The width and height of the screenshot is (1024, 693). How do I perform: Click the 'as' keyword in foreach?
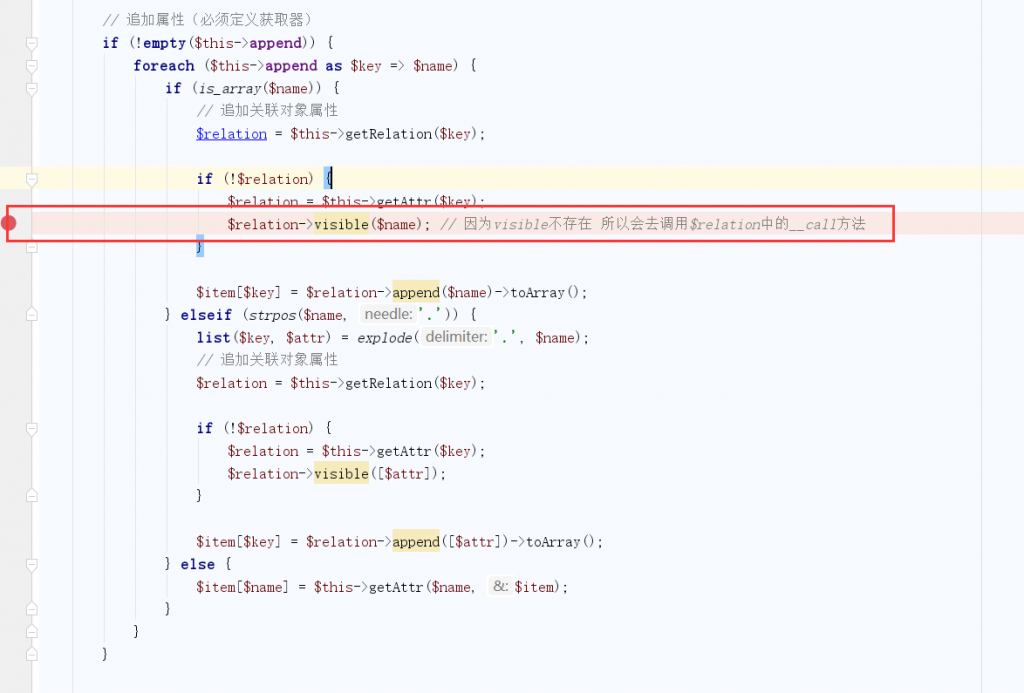point(334,66)
